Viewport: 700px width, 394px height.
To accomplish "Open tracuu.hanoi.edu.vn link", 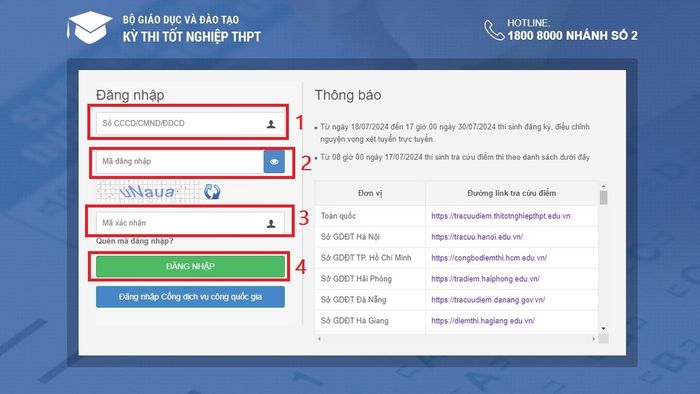I will point(477,237).
